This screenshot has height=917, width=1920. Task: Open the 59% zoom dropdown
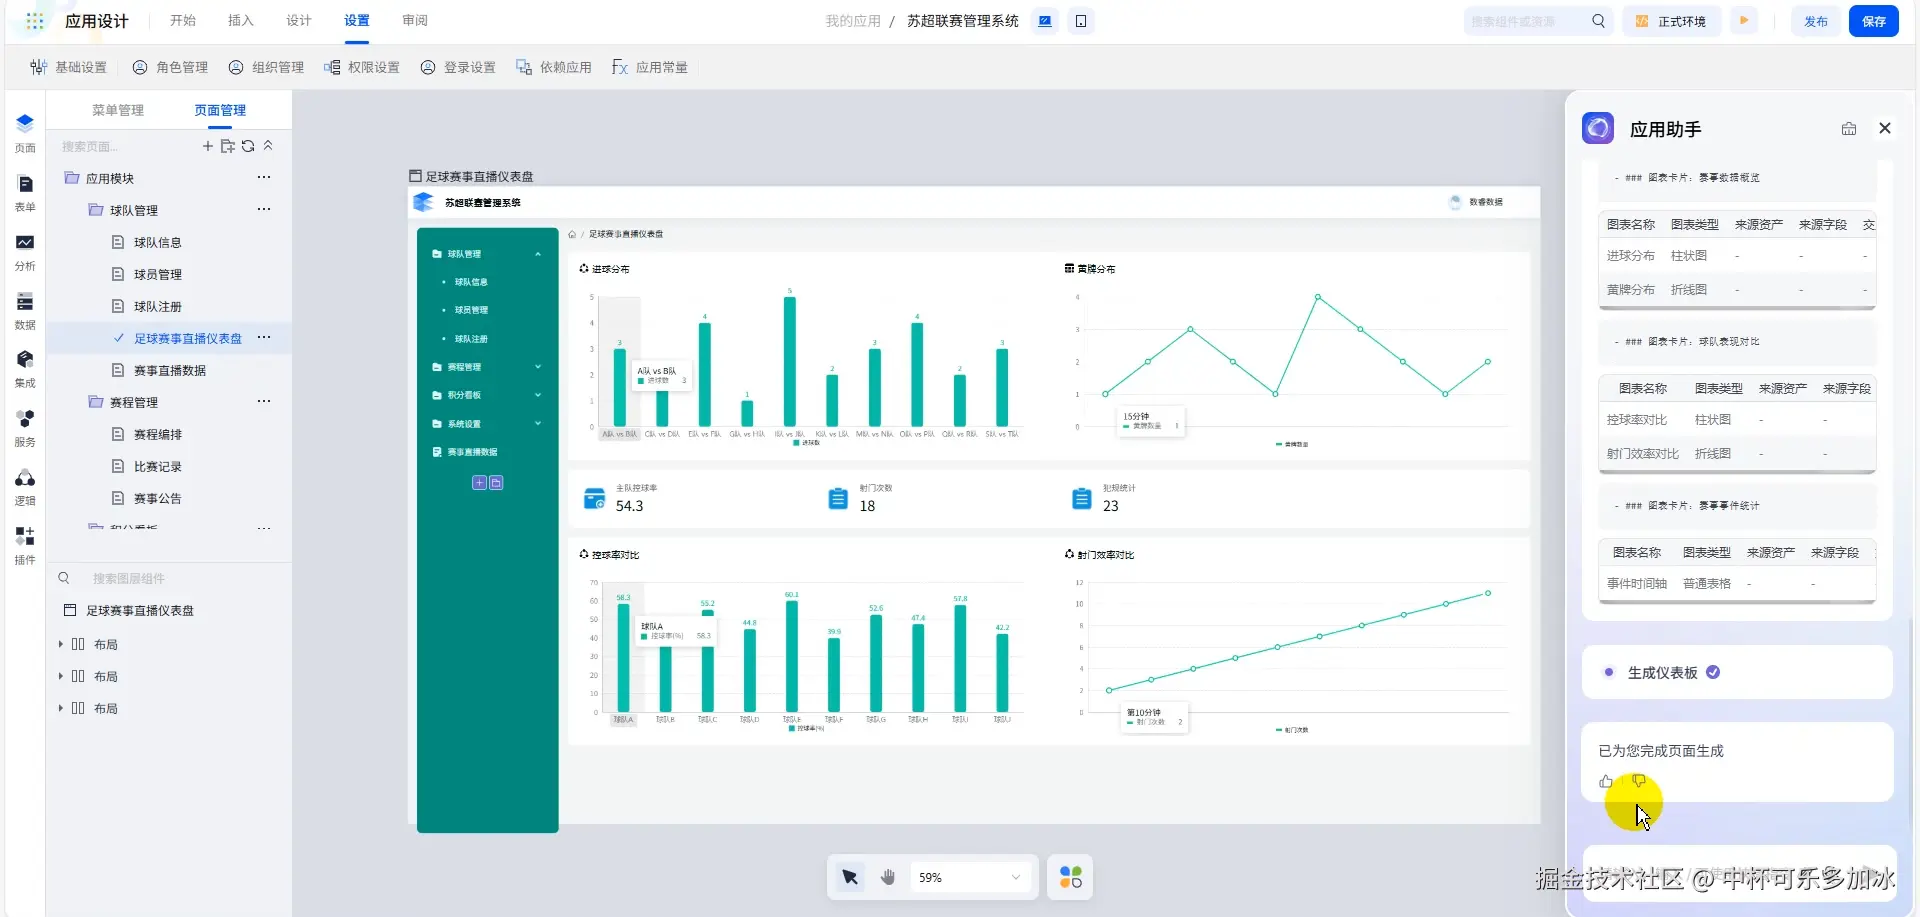(971, 877)
